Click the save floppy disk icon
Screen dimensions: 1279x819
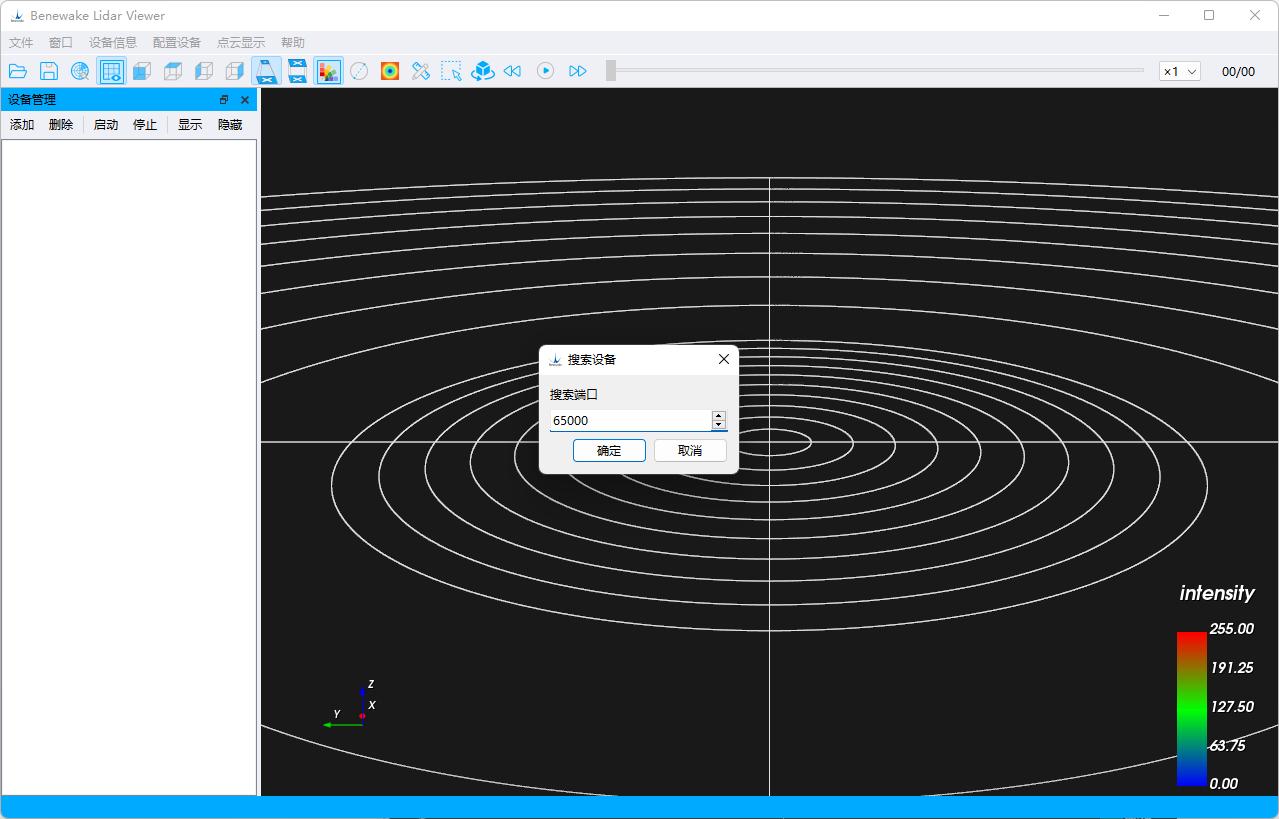[49, 71]
